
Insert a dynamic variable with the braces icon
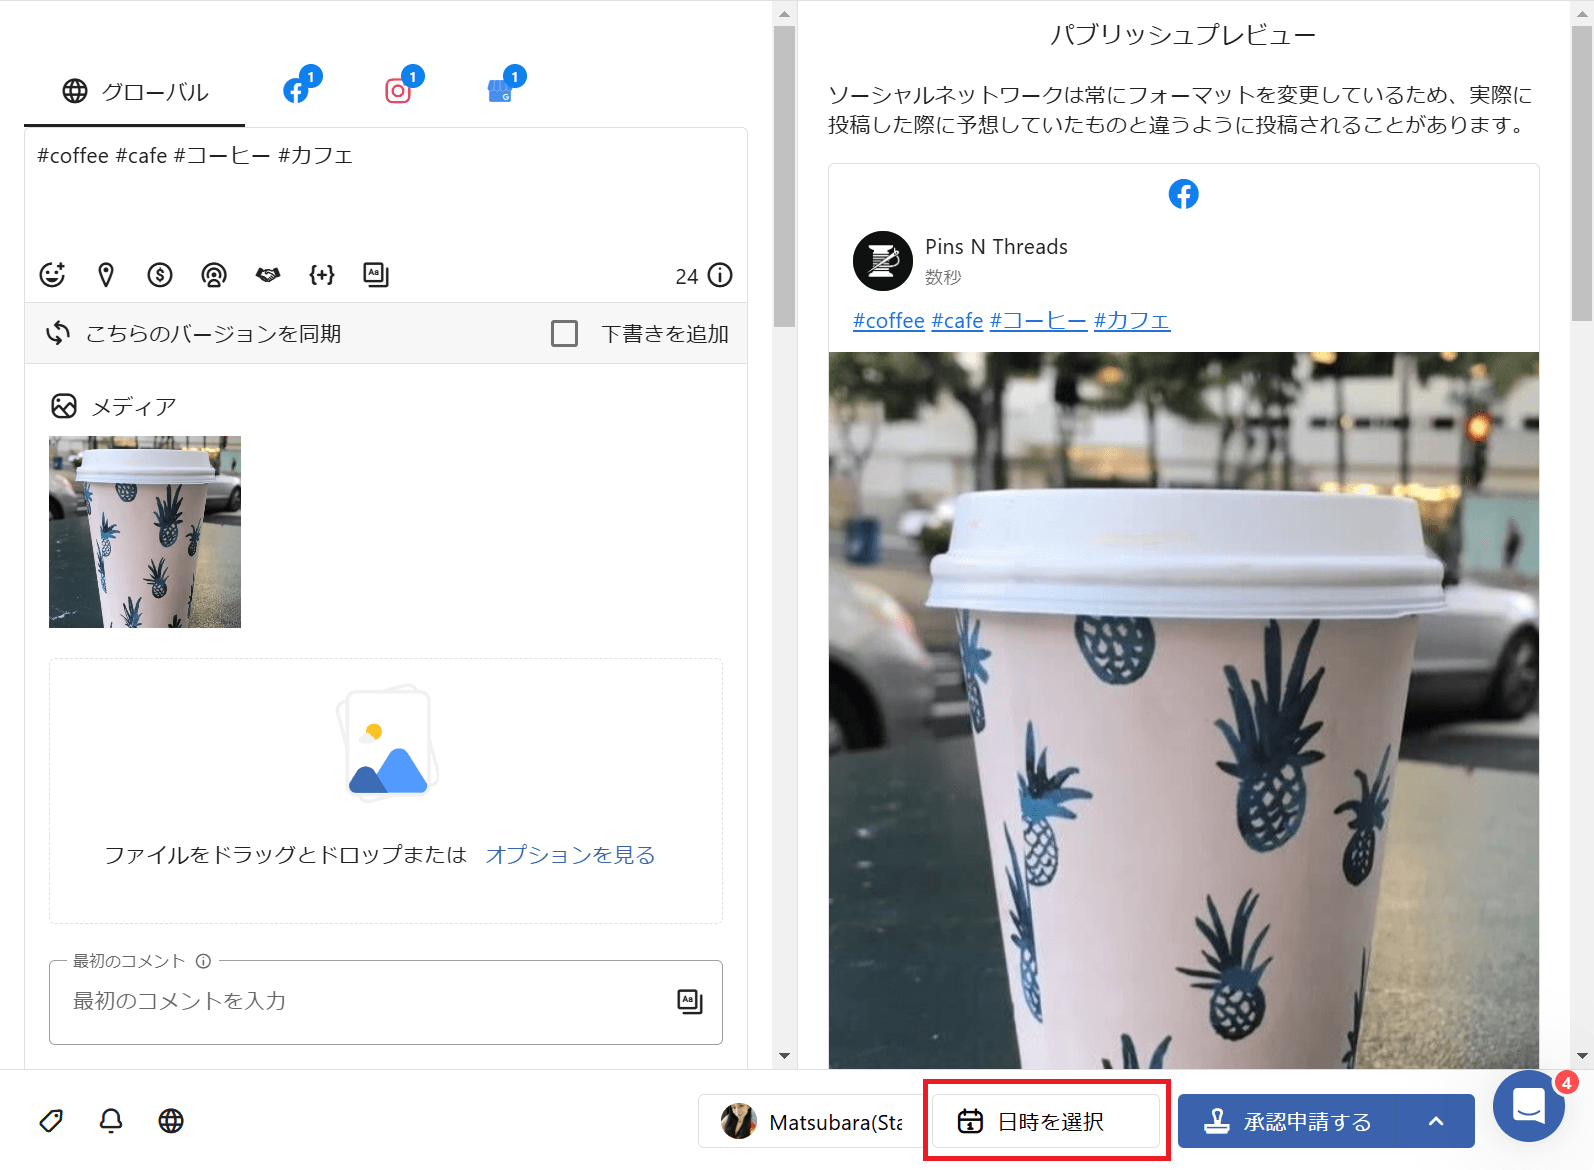pyautogui.click(x=322, y=275)
